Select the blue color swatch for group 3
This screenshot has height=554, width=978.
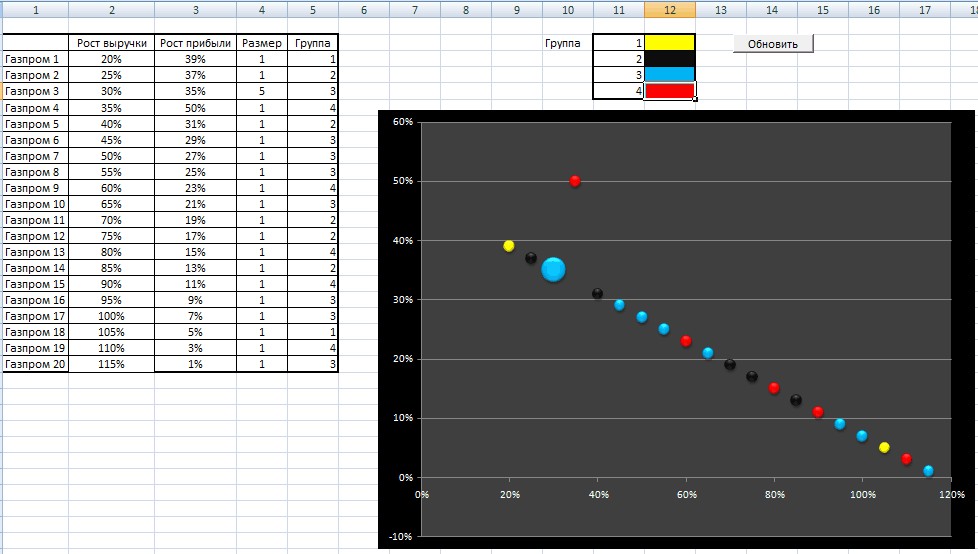(x=669, y=75)
